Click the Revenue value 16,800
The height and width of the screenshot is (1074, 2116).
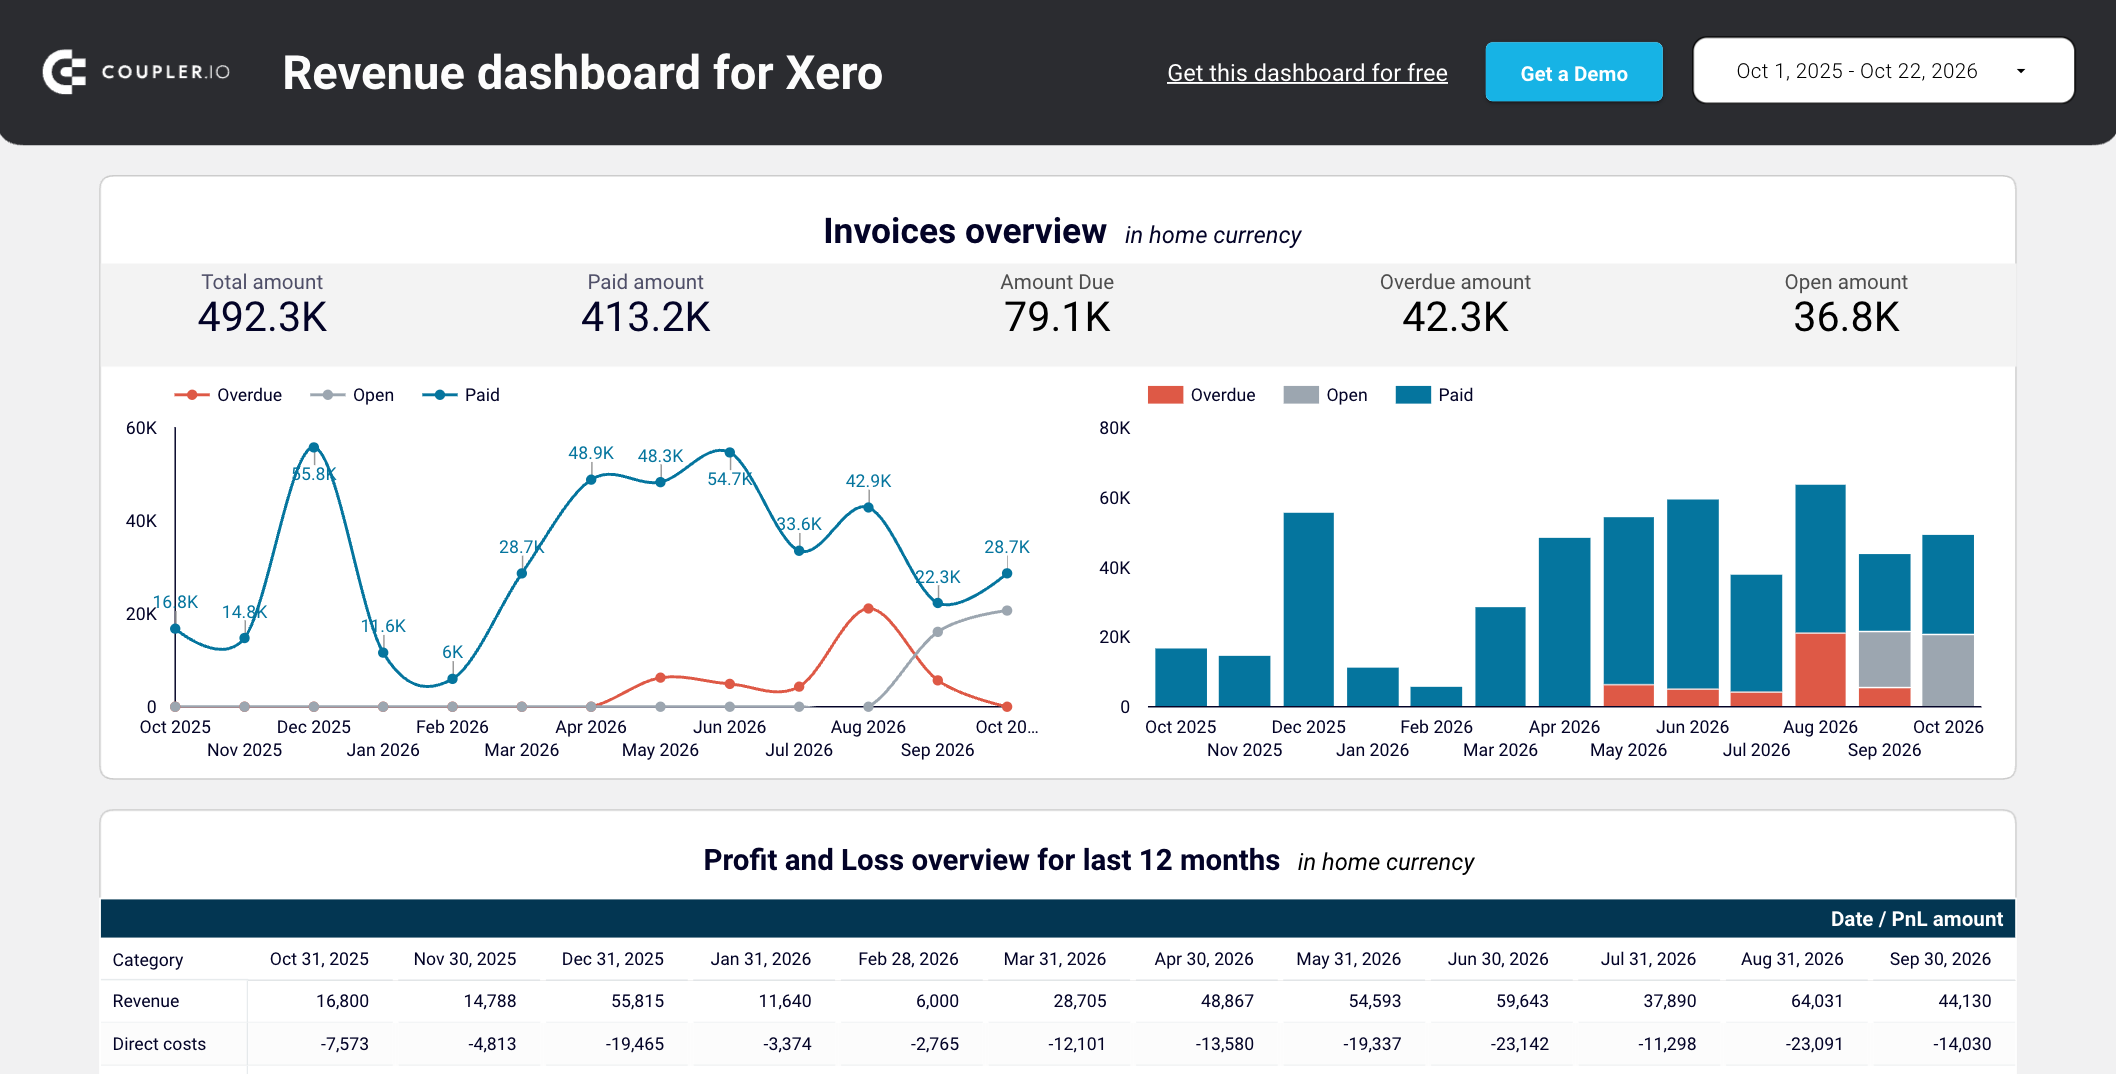(342, 1001)
